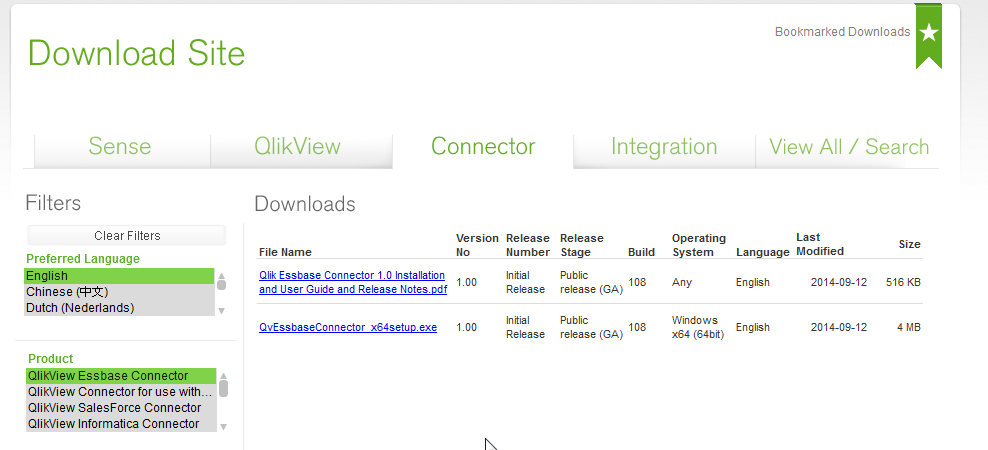Viewport: 988px width, 450px height.
Task: Click the Version No column header
Action: [477, 245]
